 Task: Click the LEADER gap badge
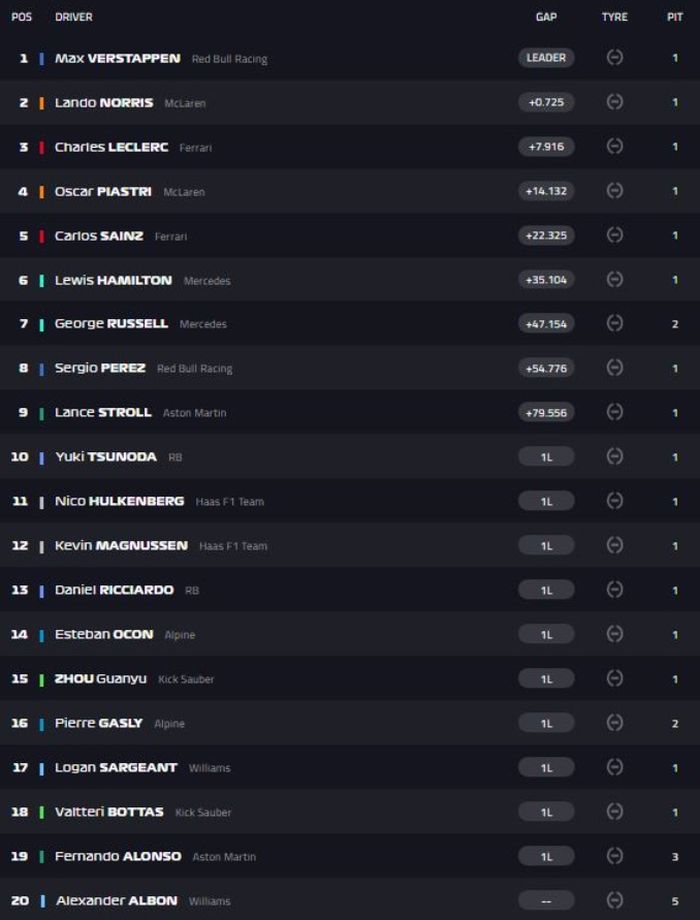pos(546,58)
